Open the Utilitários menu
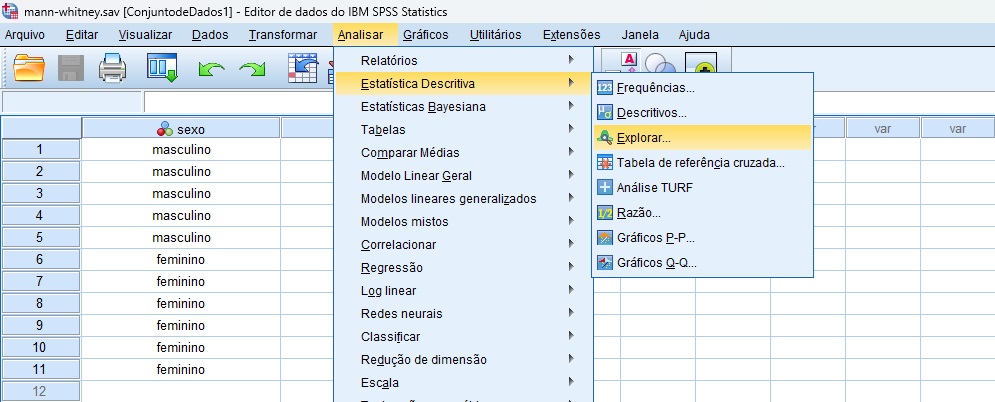Screen dimensions: 995x402 pos(496,35)
